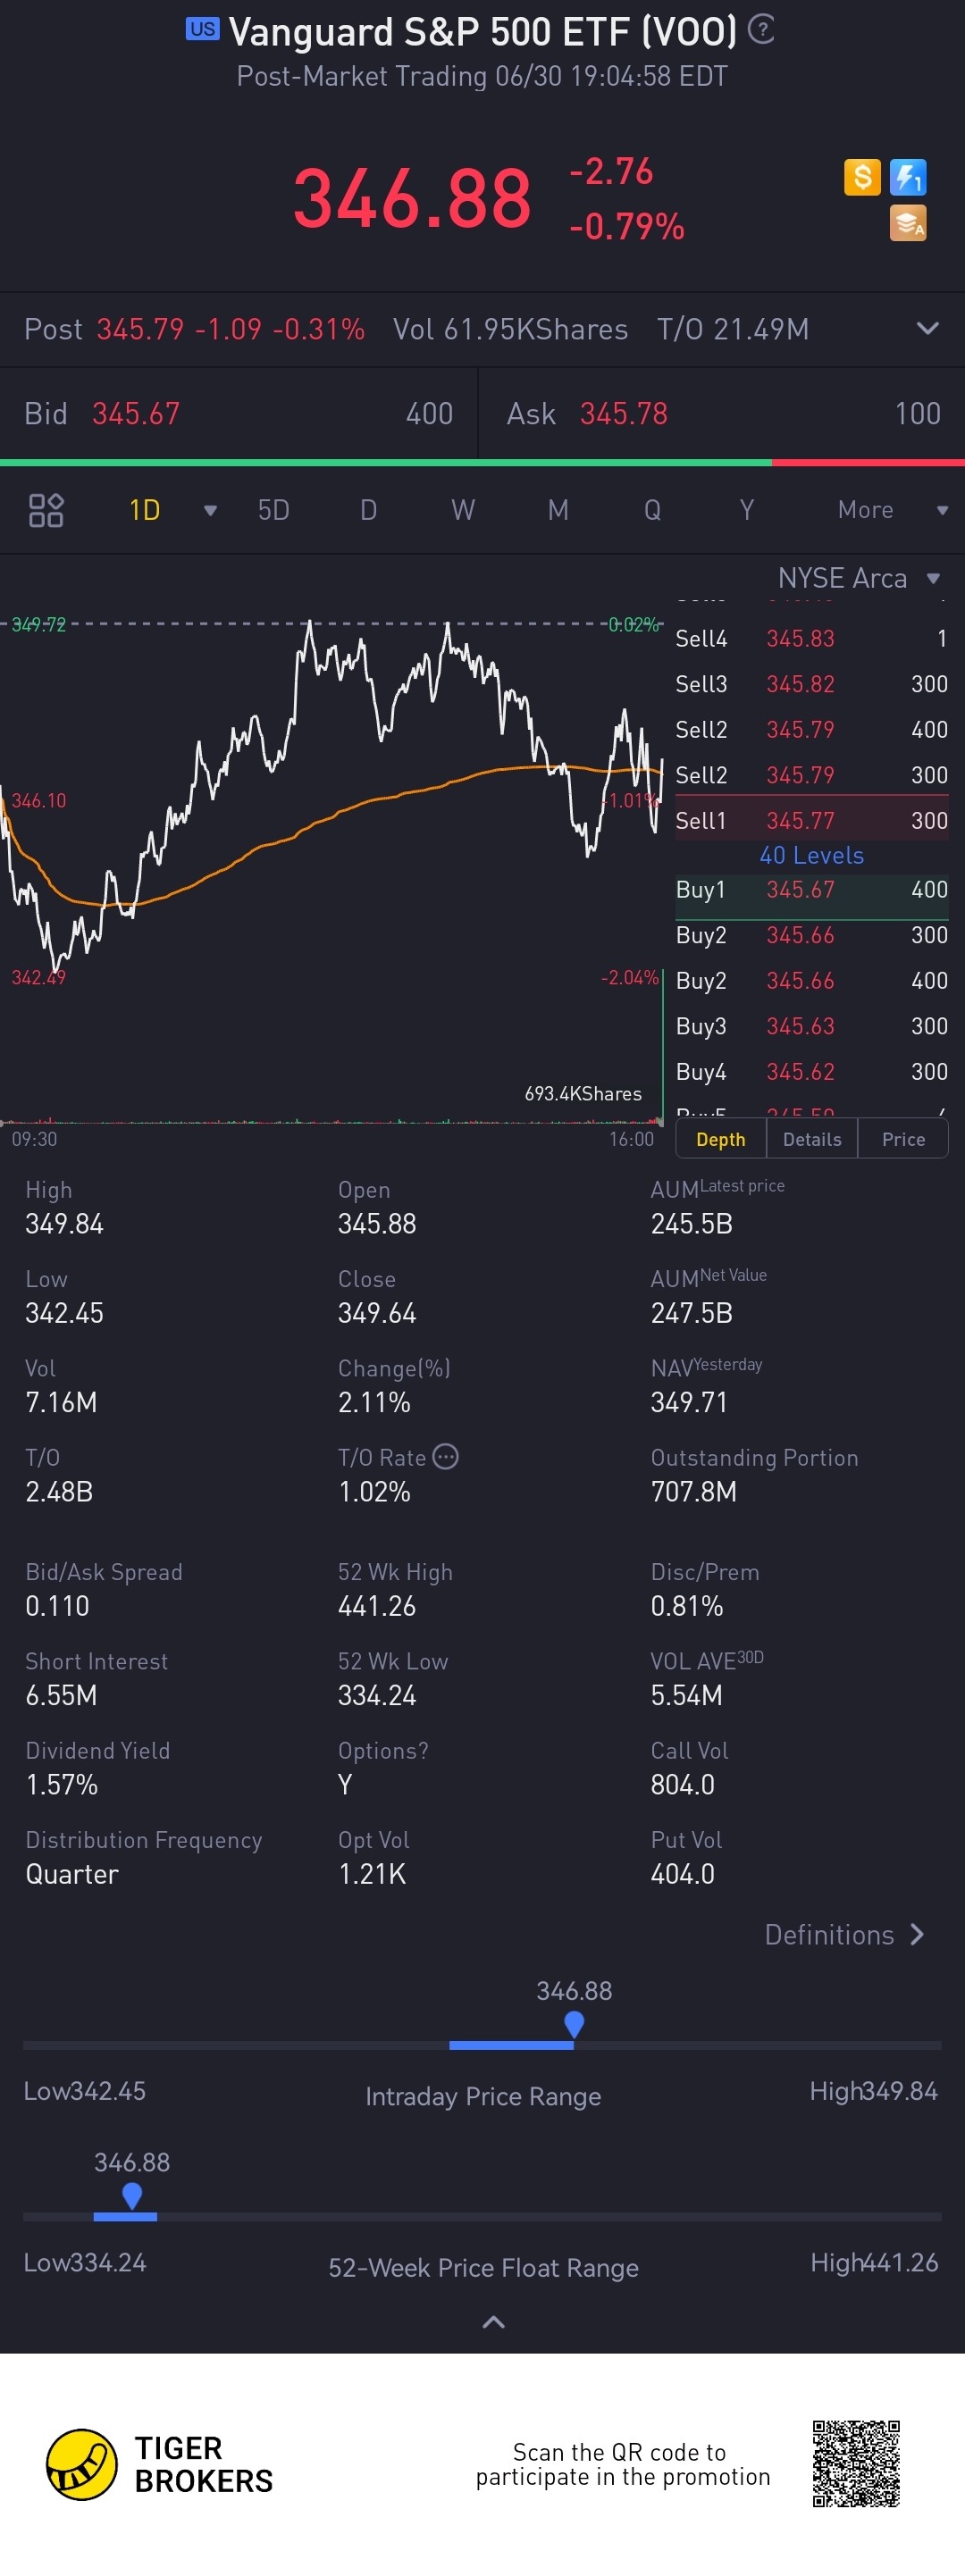Open the 40 Levels depth link
Image resolution: width=965 pixels, height=2576 pixels.
pos(811,855)
